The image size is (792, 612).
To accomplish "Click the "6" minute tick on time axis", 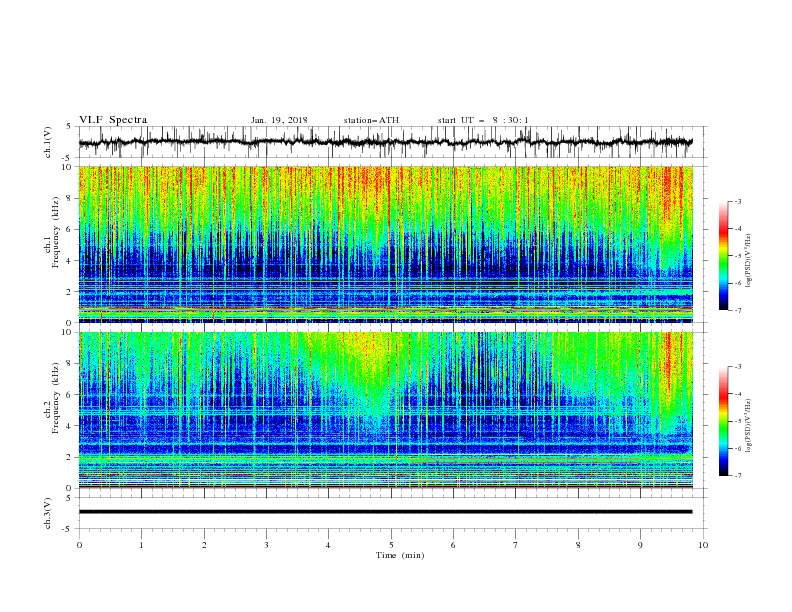I will (453, 545).
